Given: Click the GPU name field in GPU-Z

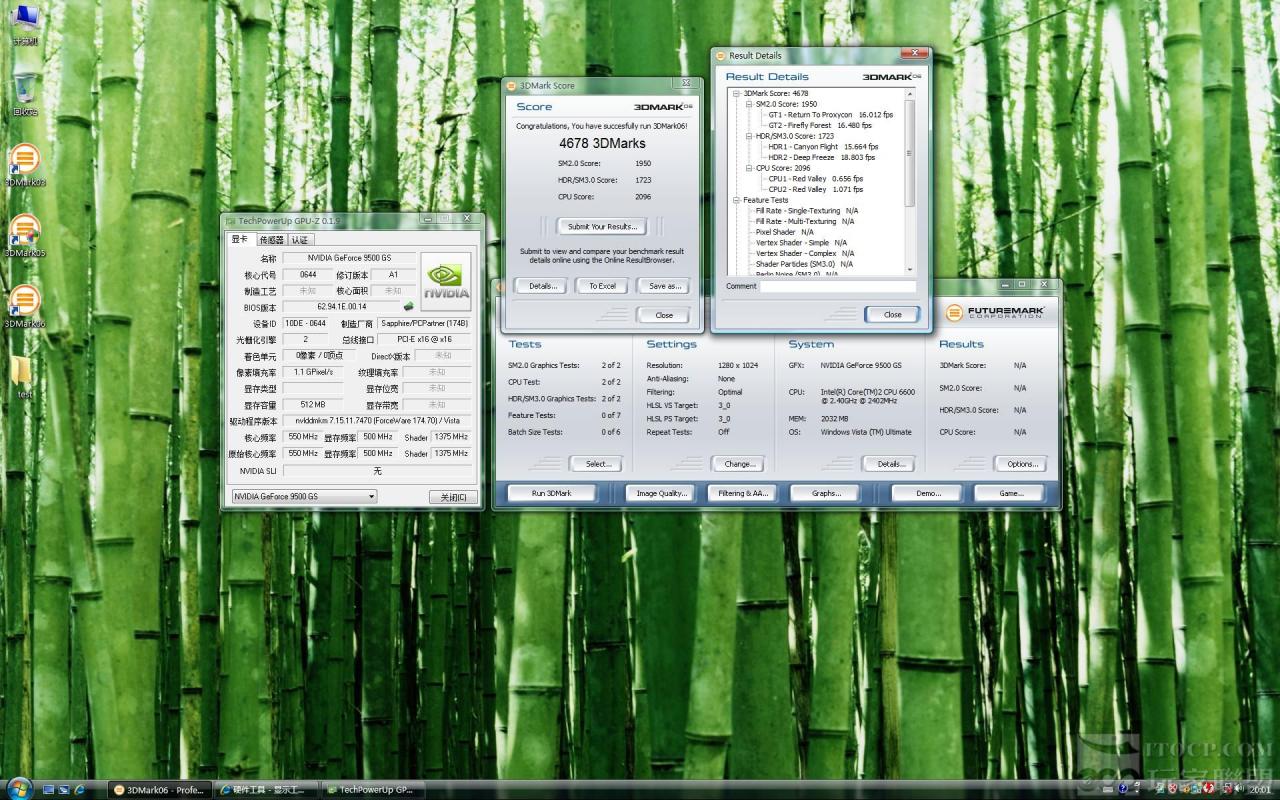Looking at the screenshot, I should (x=348, y=258).
